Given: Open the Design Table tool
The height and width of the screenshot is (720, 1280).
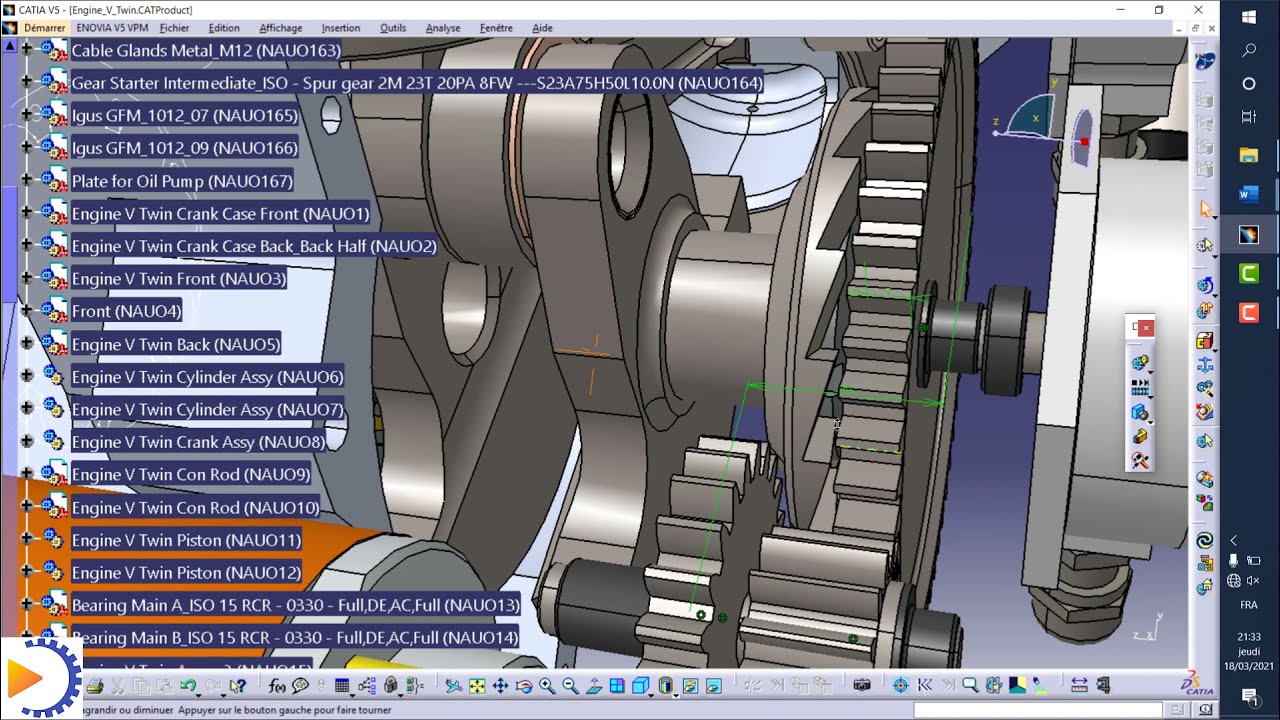Looking at the screenshot, I should (x=342, y=686).
